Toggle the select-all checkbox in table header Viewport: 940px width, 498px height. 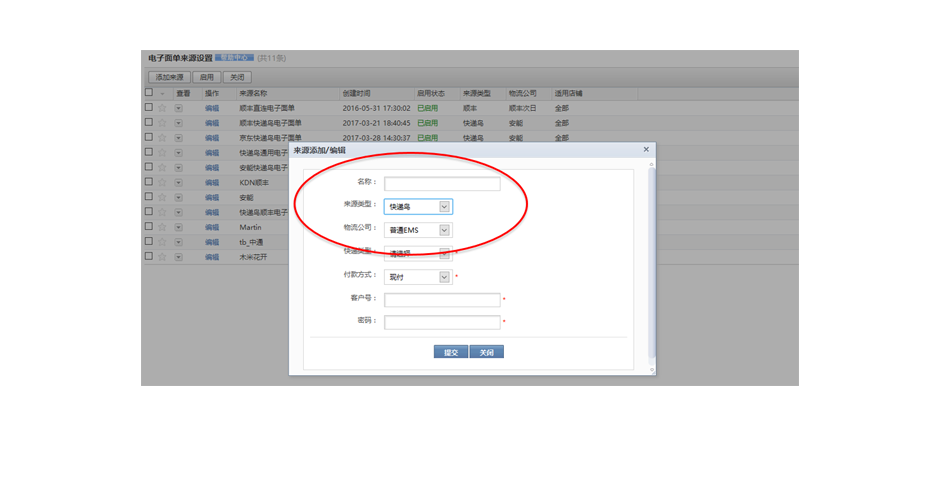[149, 92]
